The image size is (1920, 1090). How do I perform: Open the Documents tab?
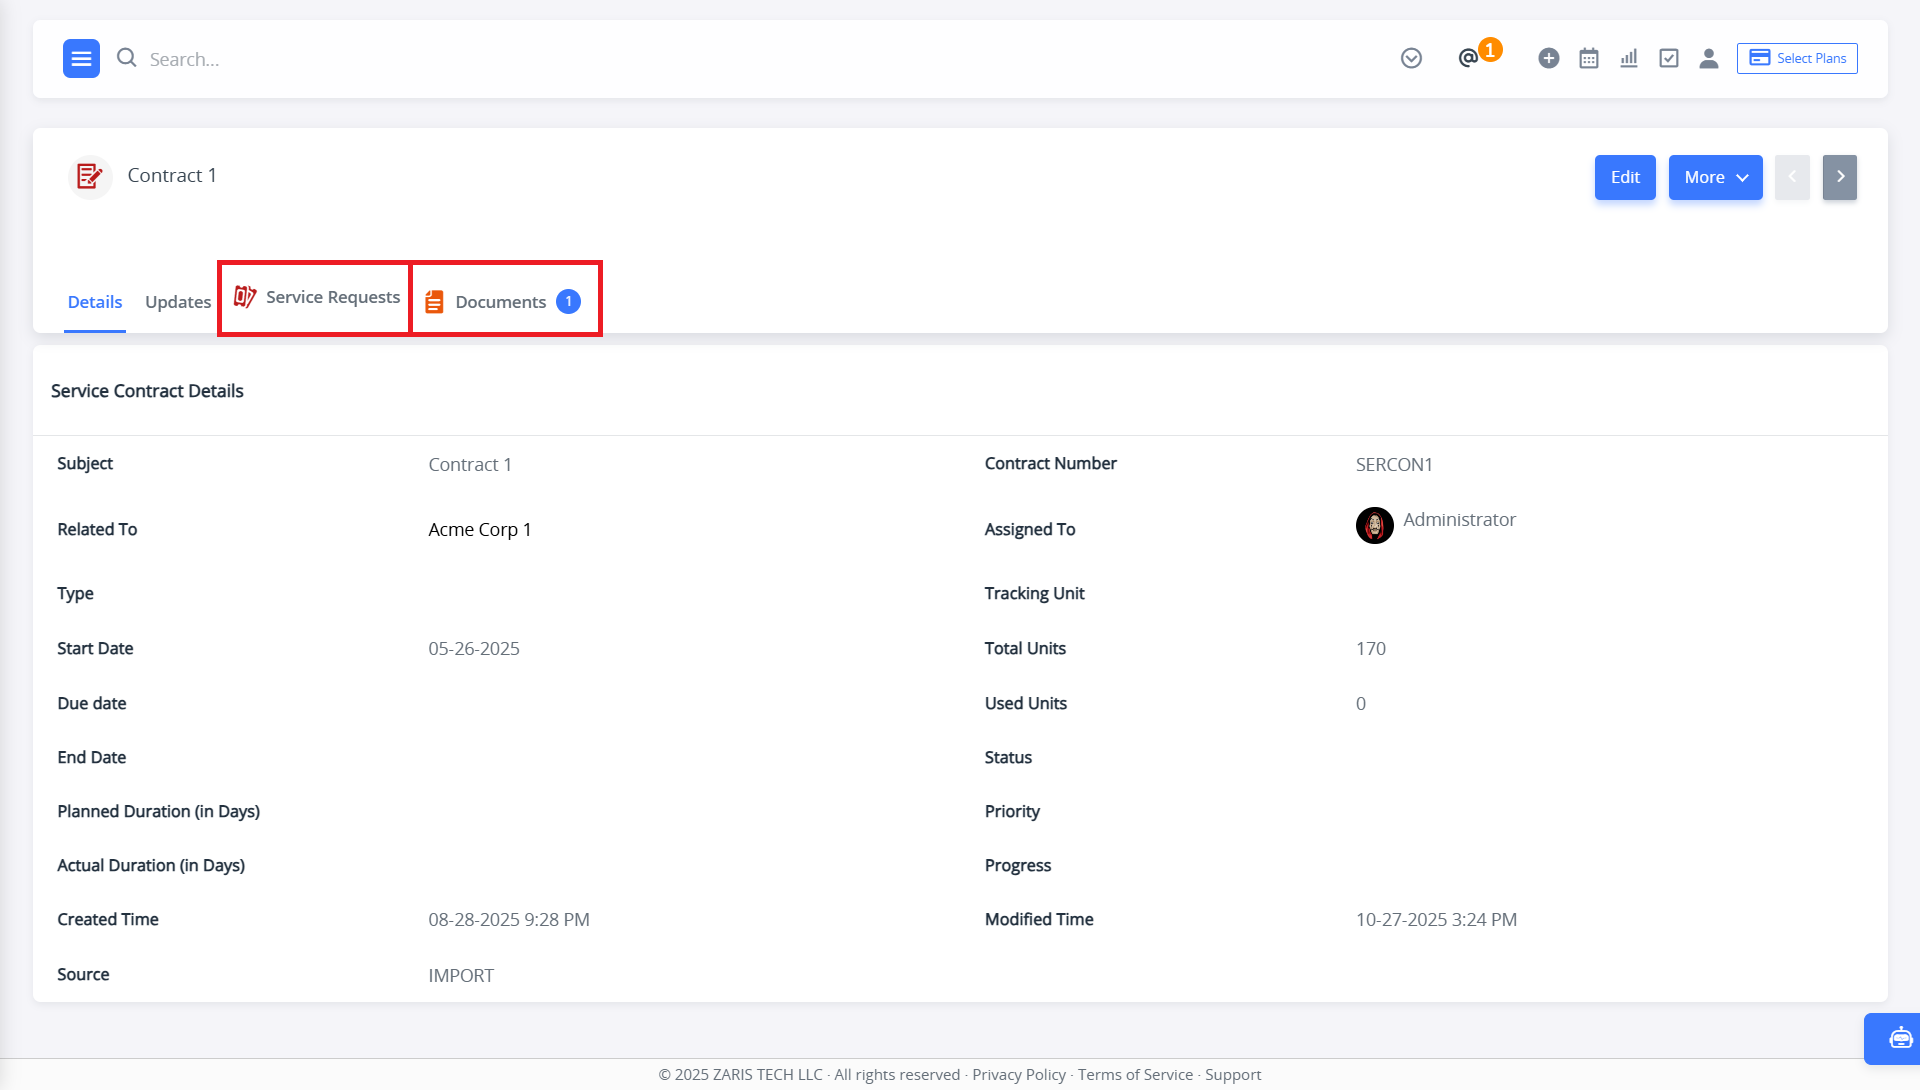tap(503, 302)
